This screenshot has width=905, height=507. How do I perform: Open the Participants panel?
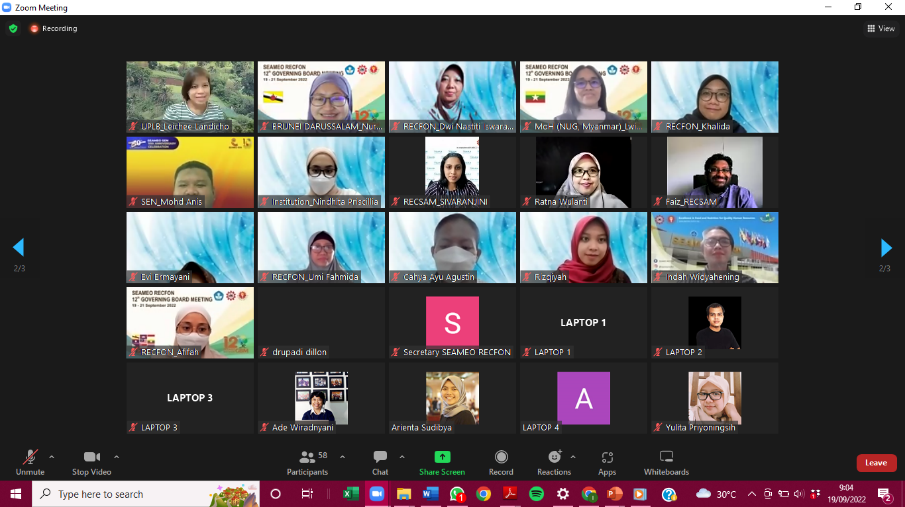click(307, 461)
